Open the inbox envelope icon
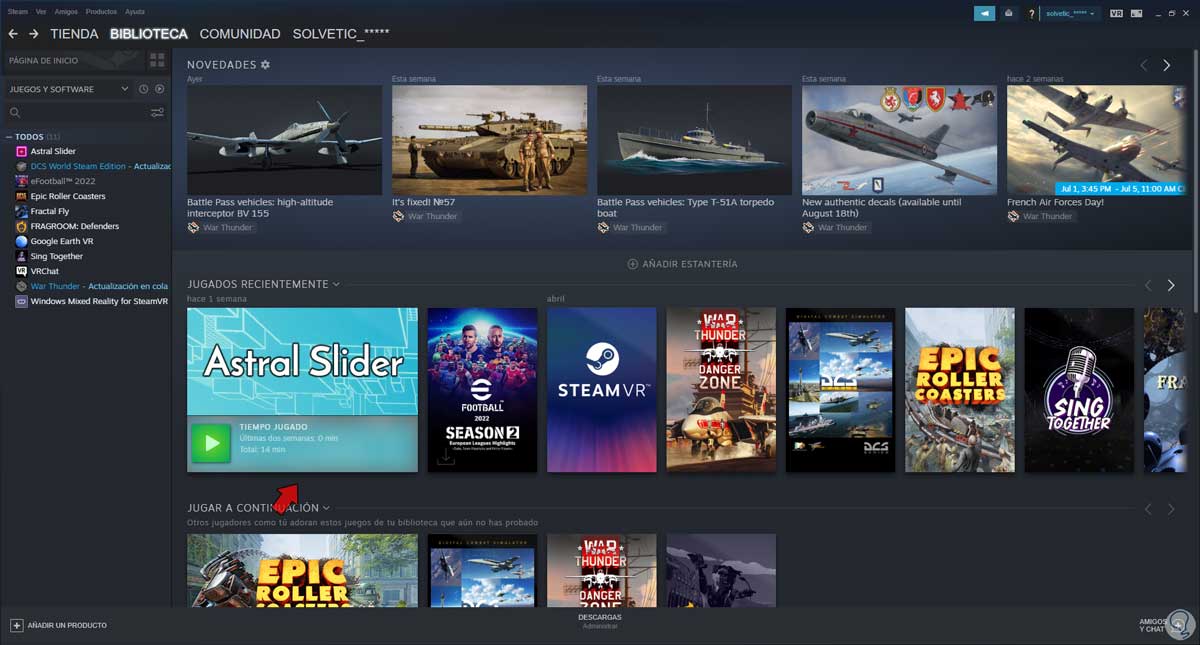This screenshot has width=1200, height=645. tap(1008, 13)
